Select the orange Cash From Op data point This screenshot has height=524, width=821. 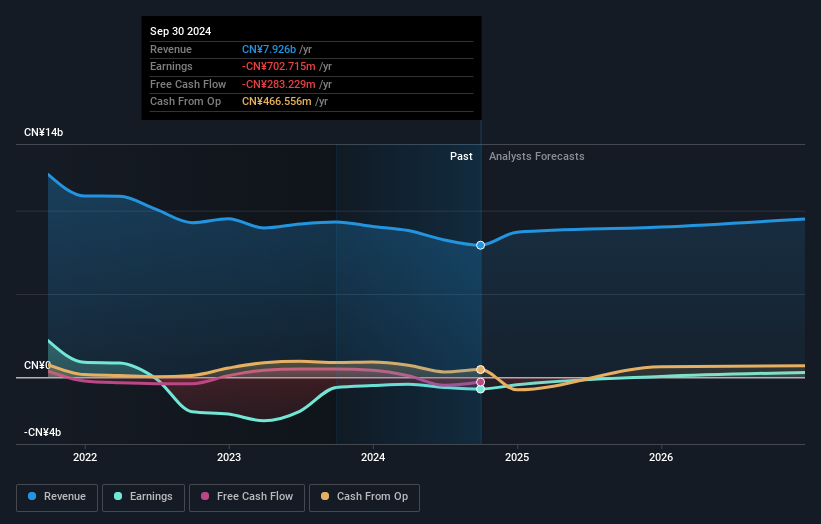(480, 370)
